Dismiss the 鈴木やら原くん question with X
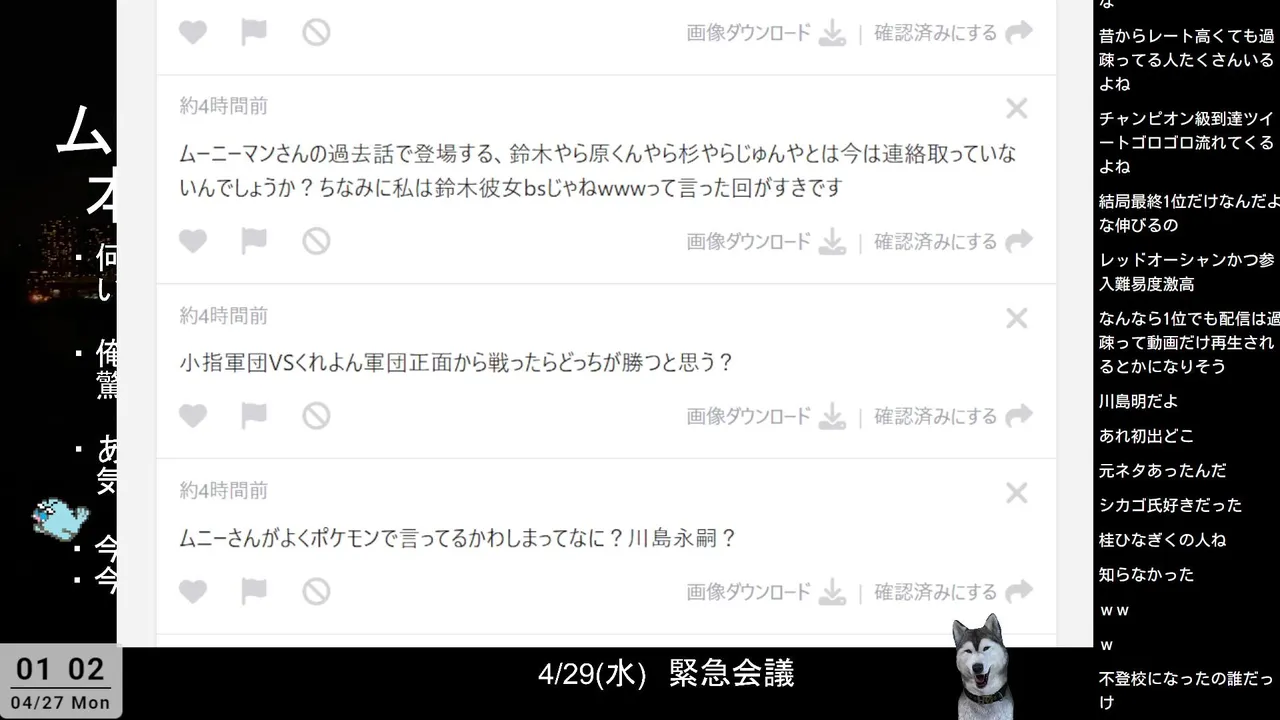Viewport: 1280px width, 720px height. (x=1016, y=108)
